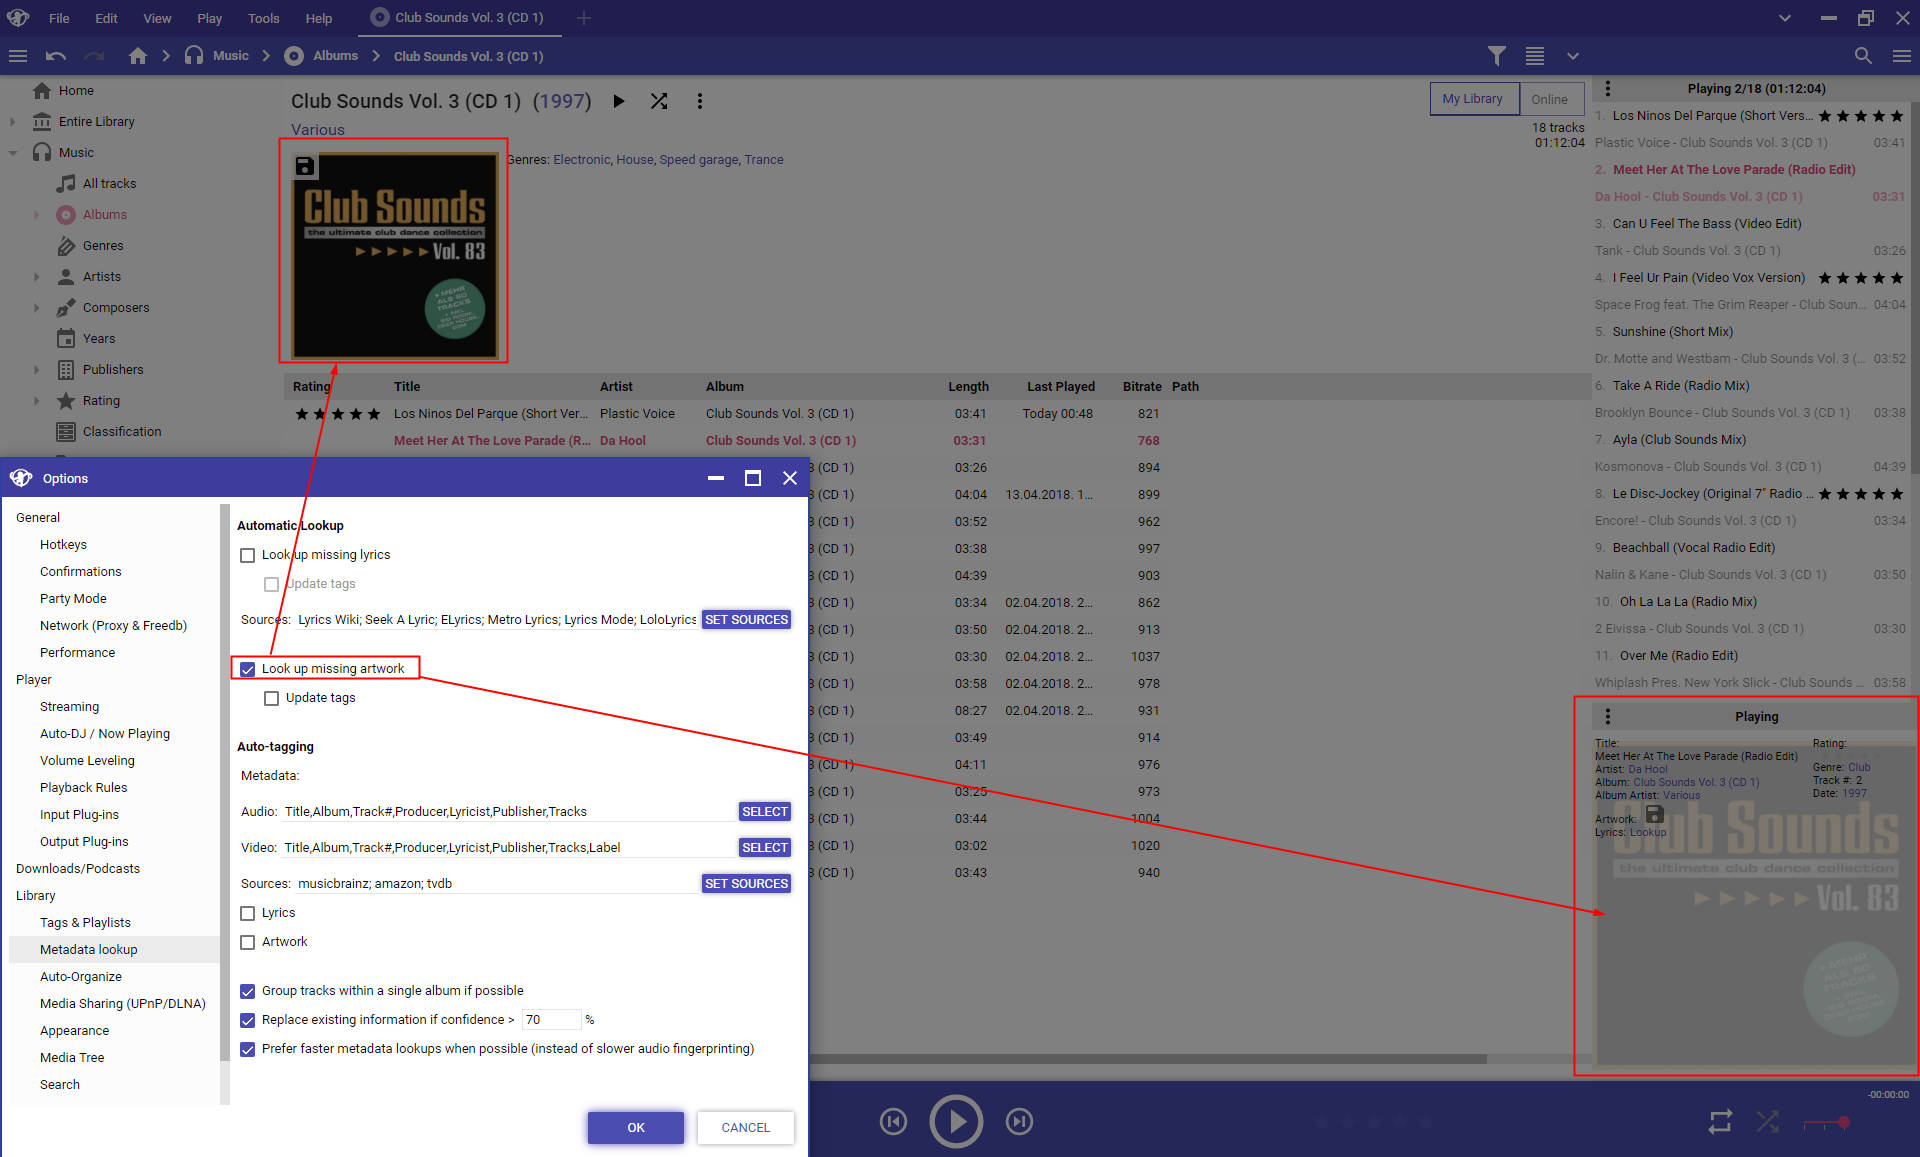
Task: Uncheck Look up missing artwork
Action: tap(248, 669)
